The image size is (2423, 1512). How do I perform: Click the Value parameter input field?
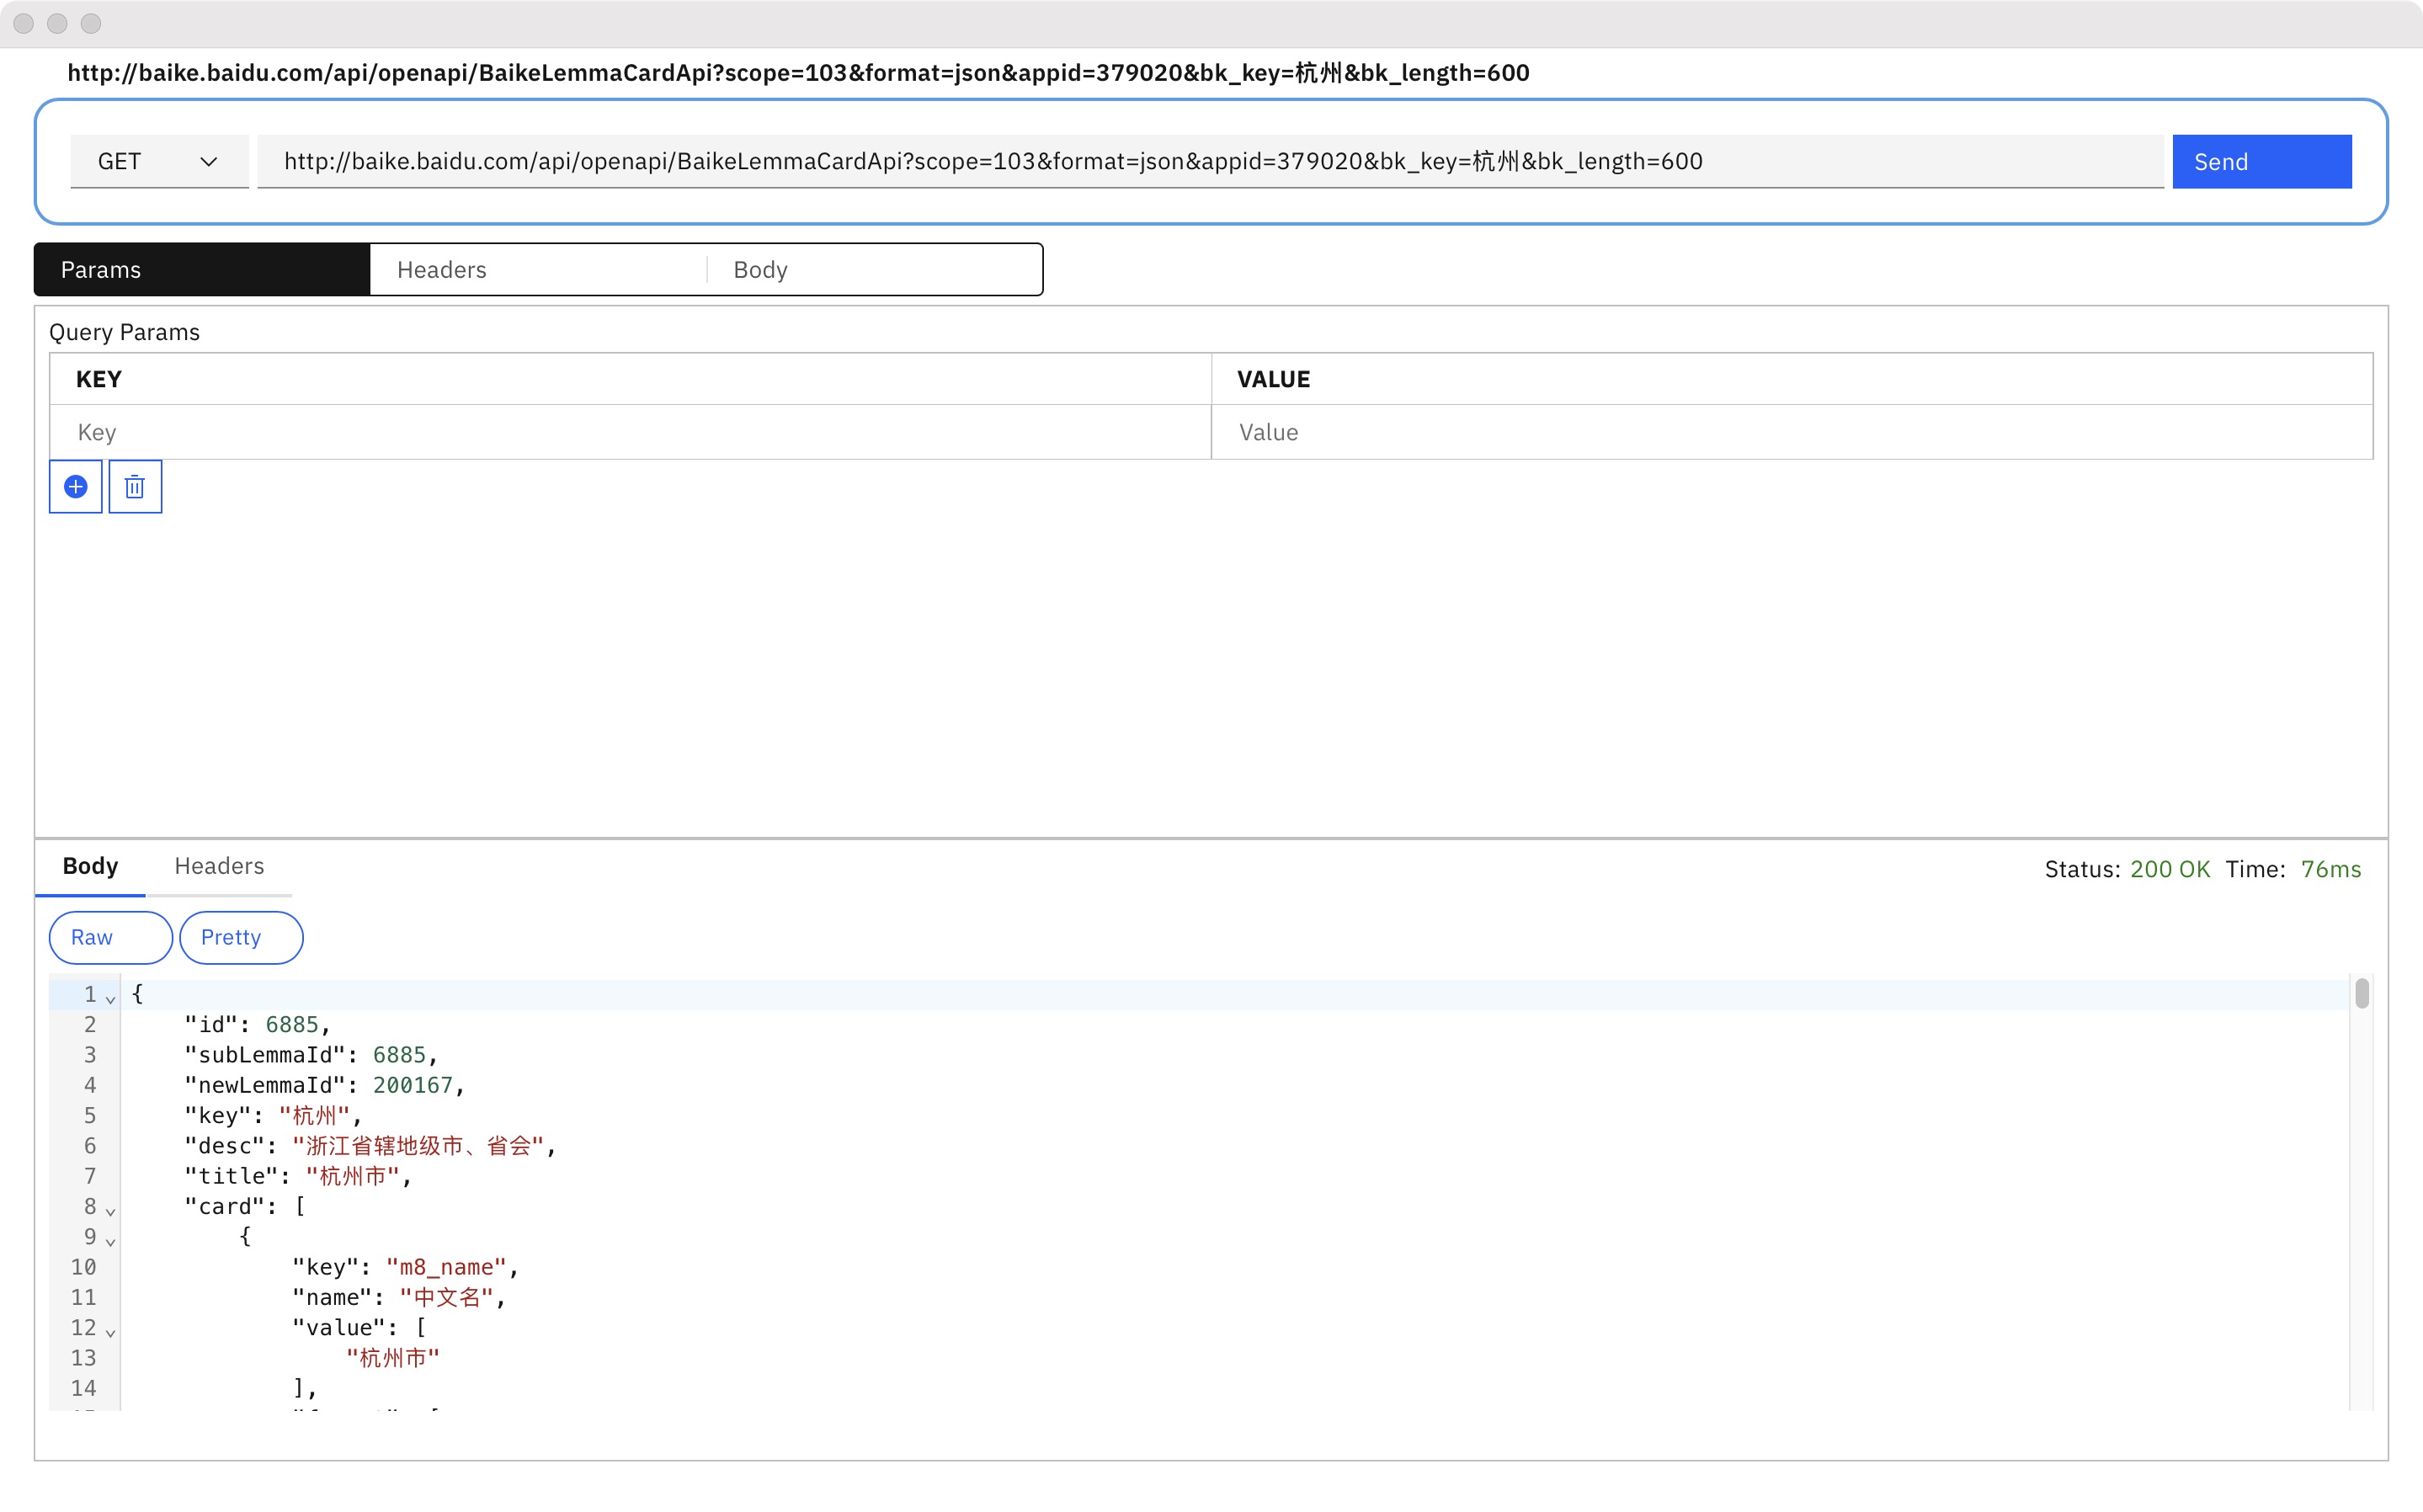click(x=1790, y=432)
